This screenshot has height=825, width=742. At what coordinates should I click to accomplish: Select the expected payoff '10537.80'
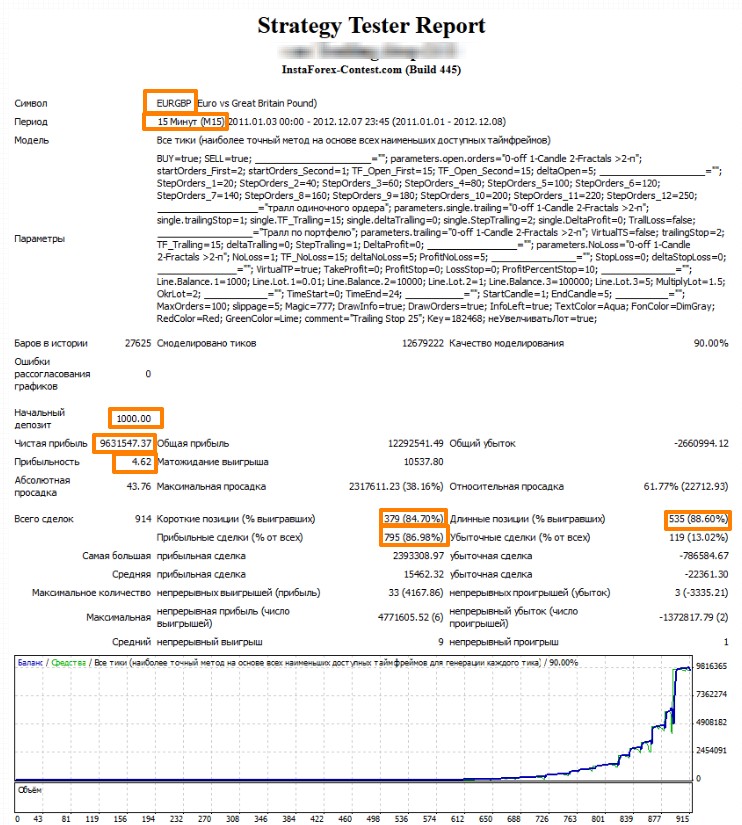pos(424,461)
